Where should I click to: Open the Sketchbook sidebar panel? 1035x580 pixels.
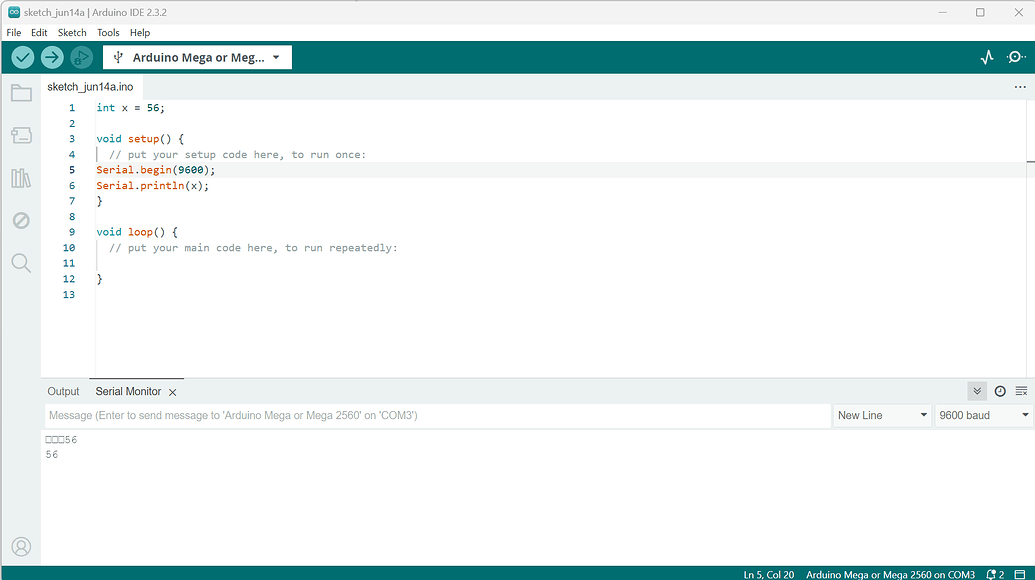pos(21,92)
